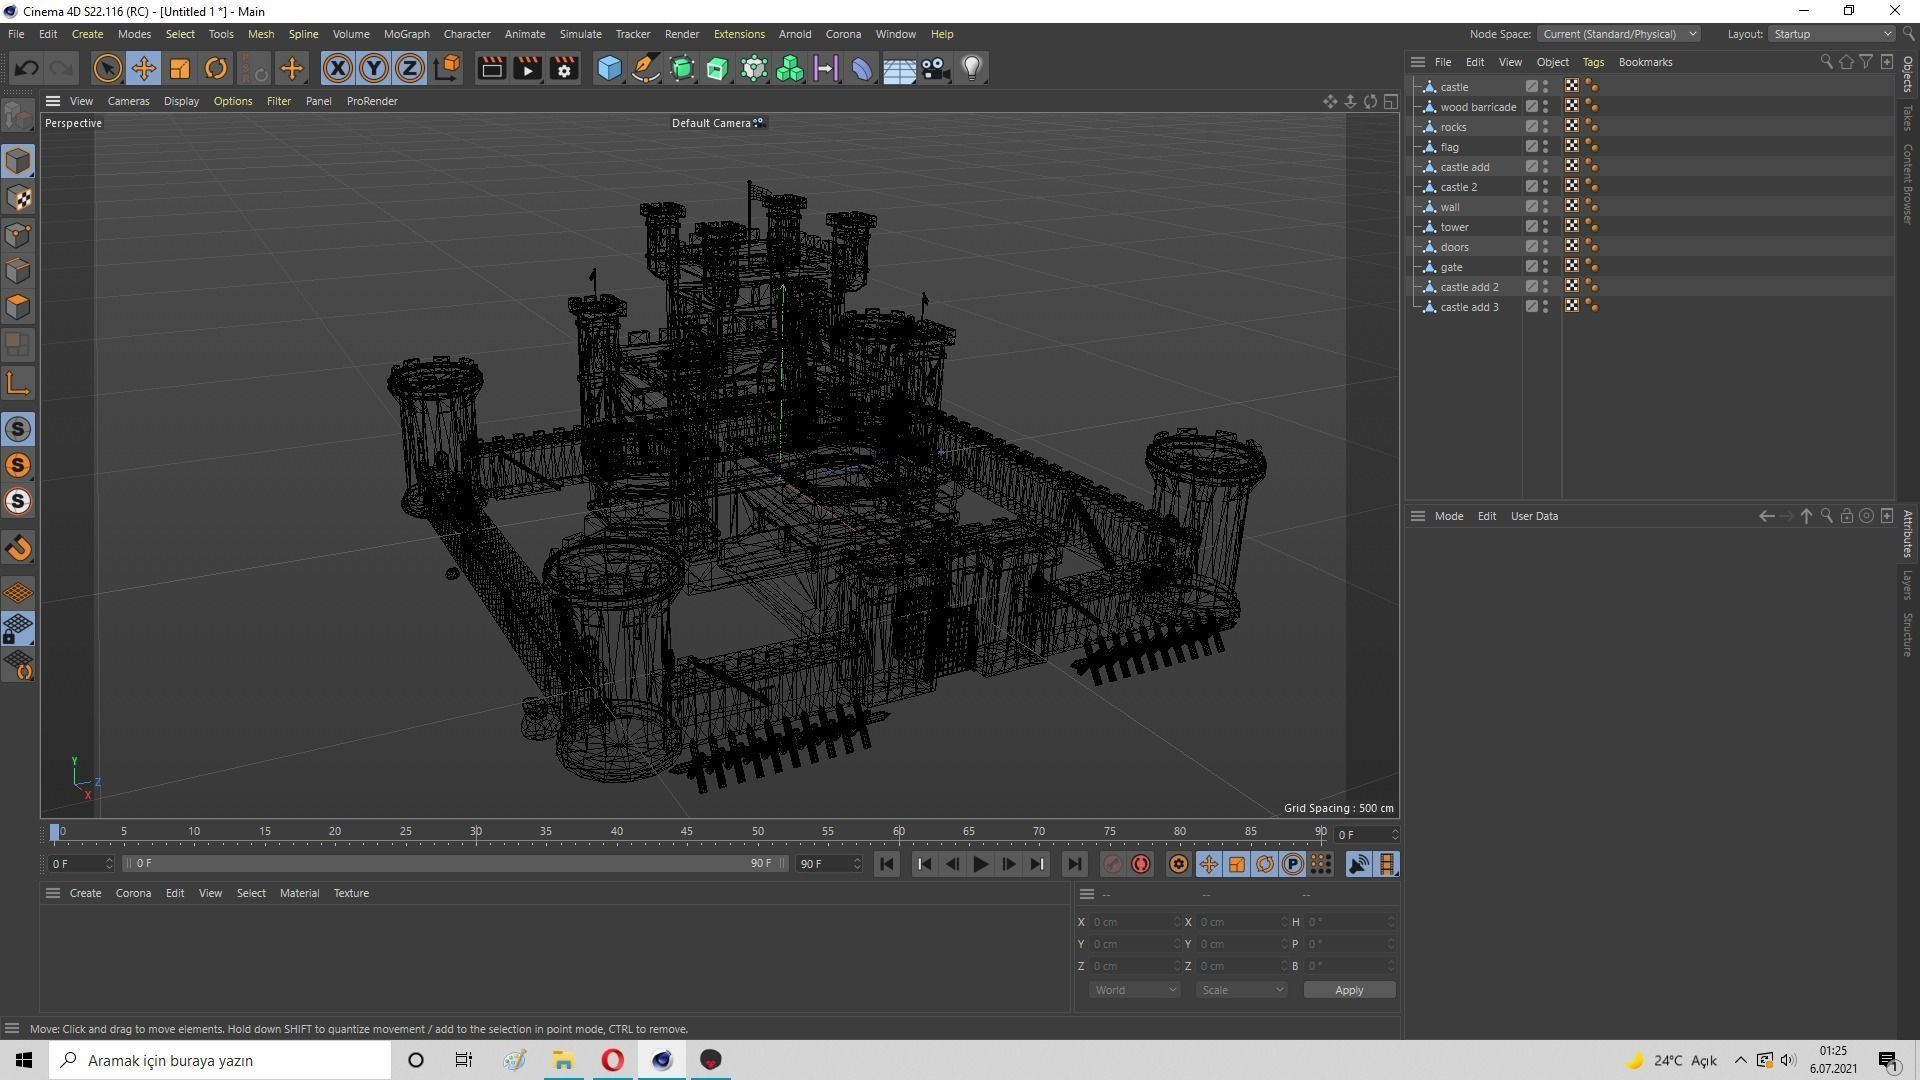This screenshot has height=1080, width=1920.
Task: Select the wood barricade object
Action: click(1478, 107)
